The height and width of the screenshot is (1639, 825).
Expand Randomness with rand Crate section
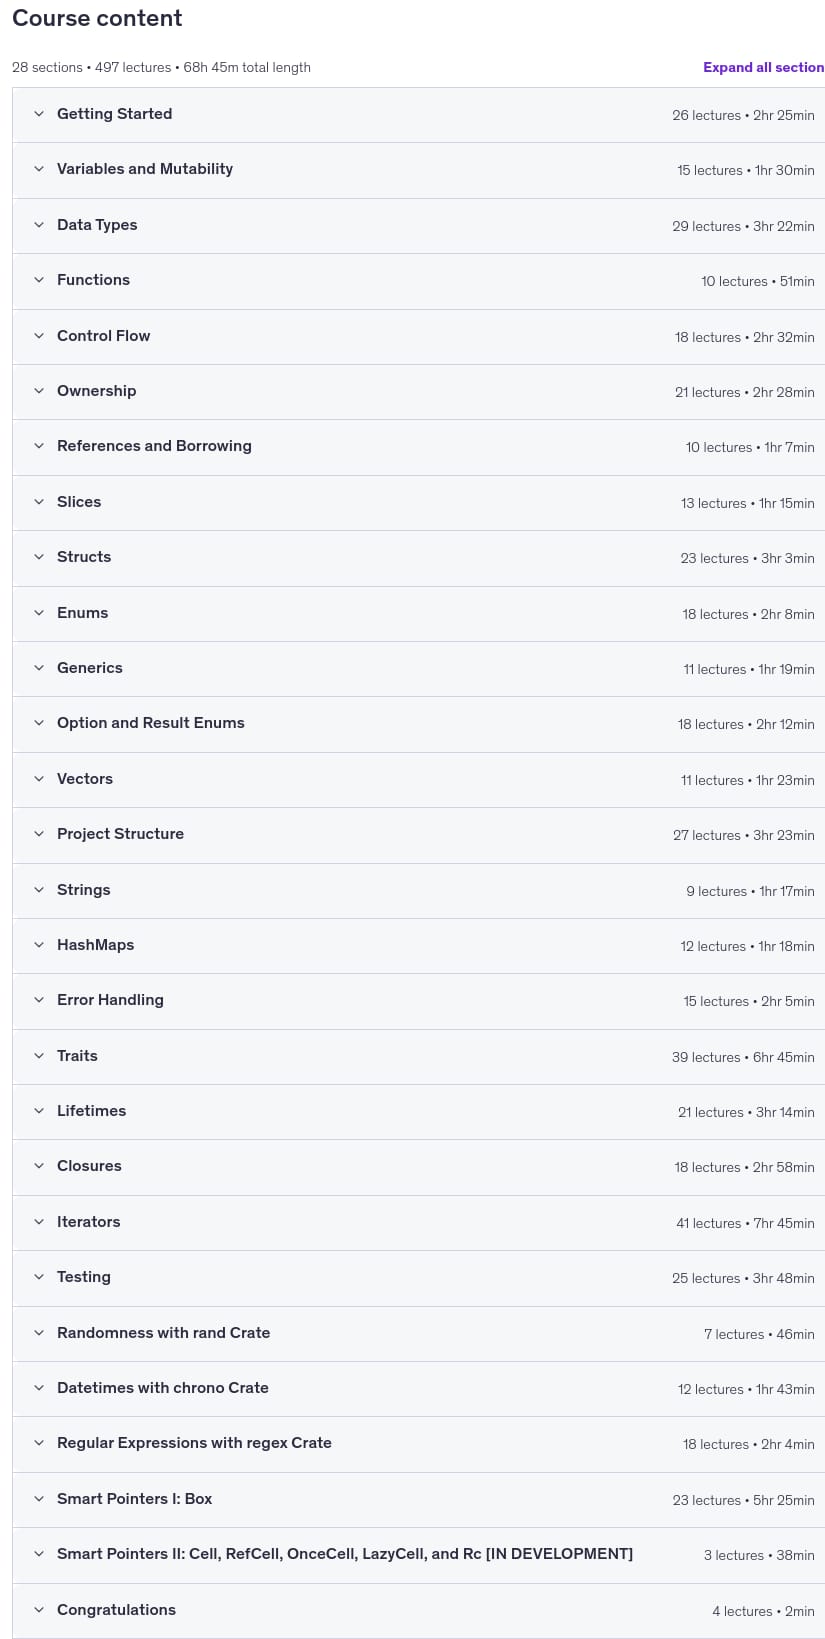(x=418, y=1333)
